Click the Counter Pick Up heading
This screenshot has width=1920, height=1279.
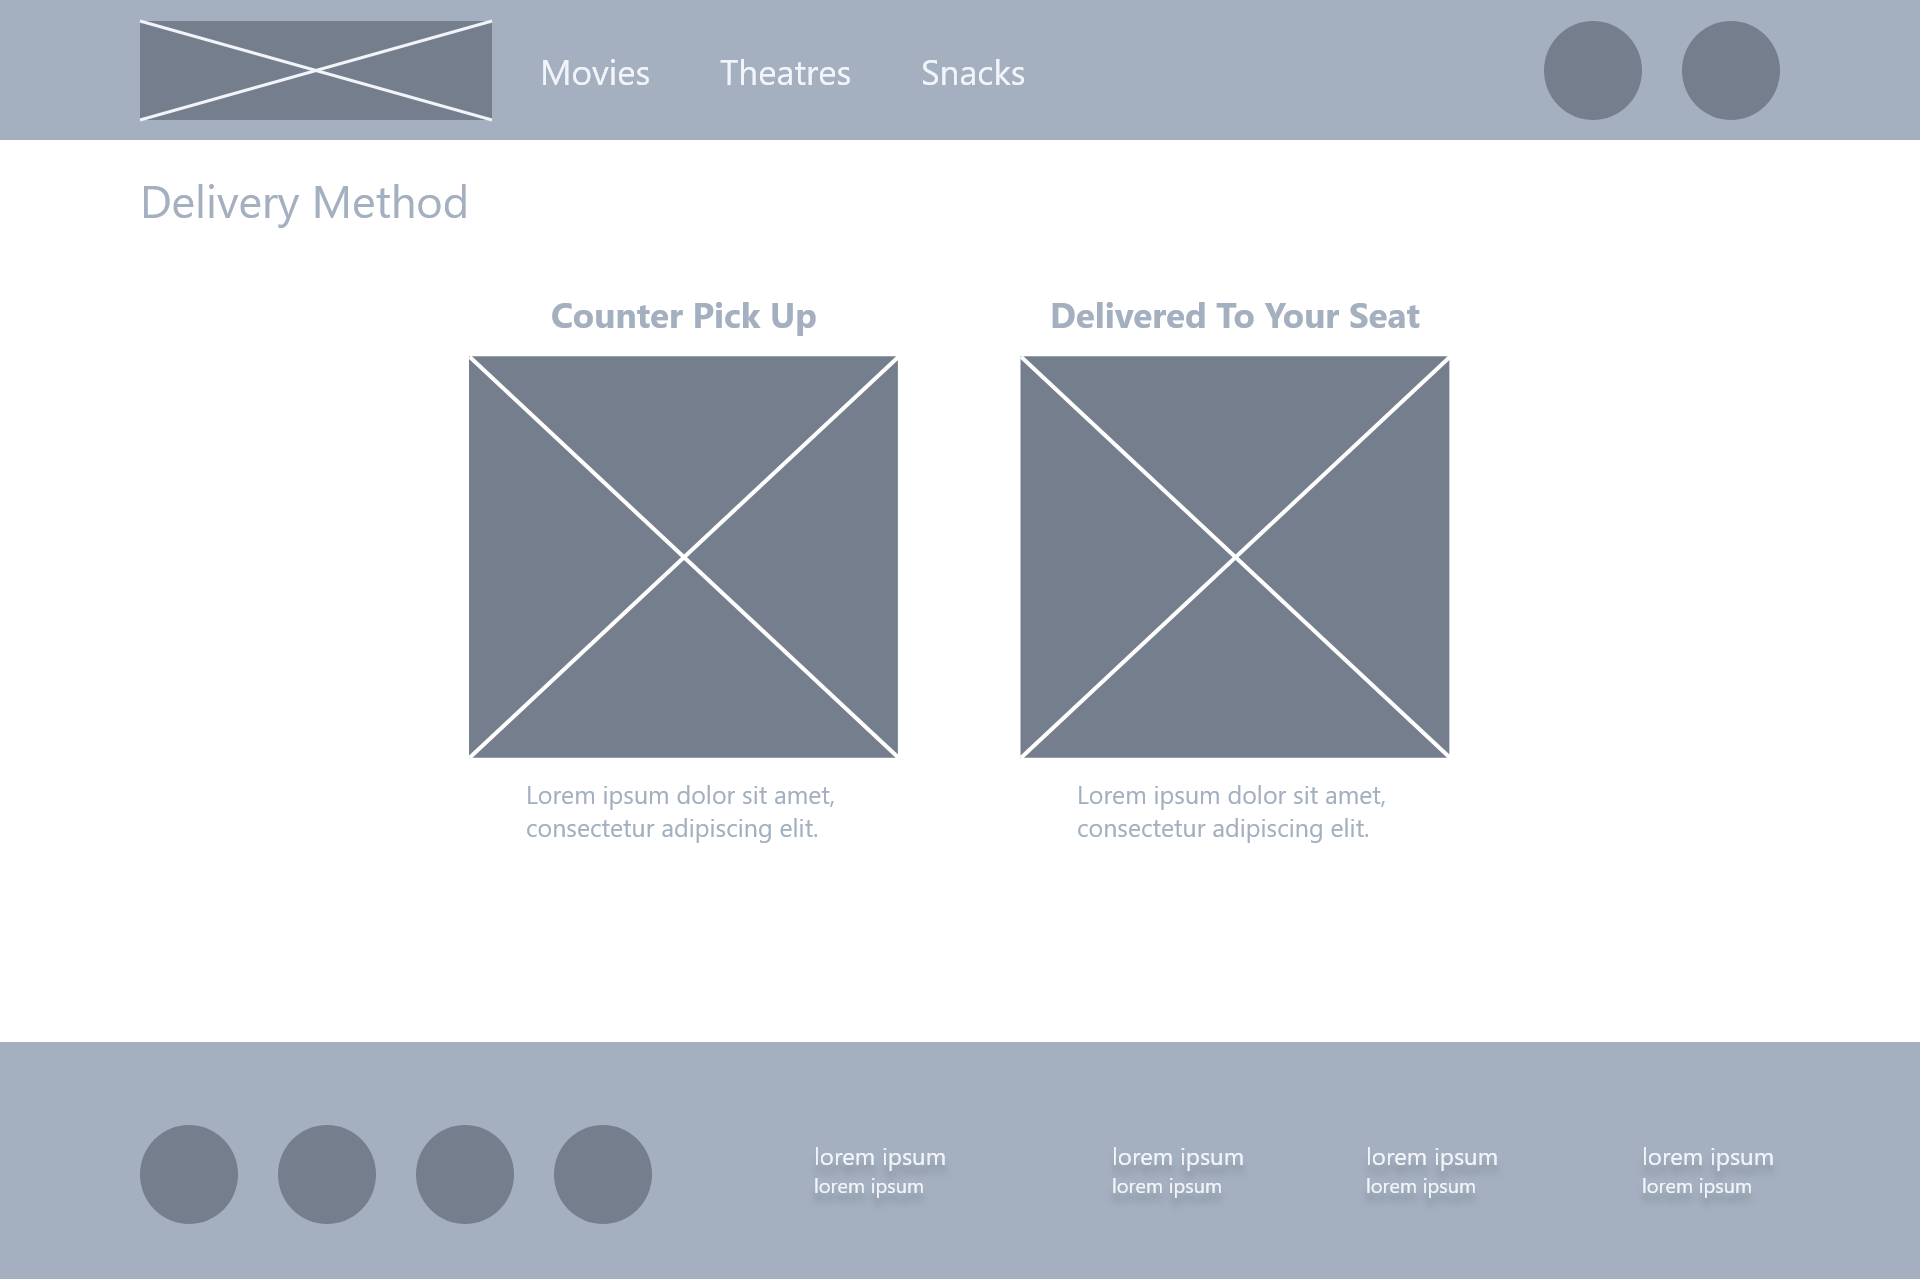tap(683, 316)
